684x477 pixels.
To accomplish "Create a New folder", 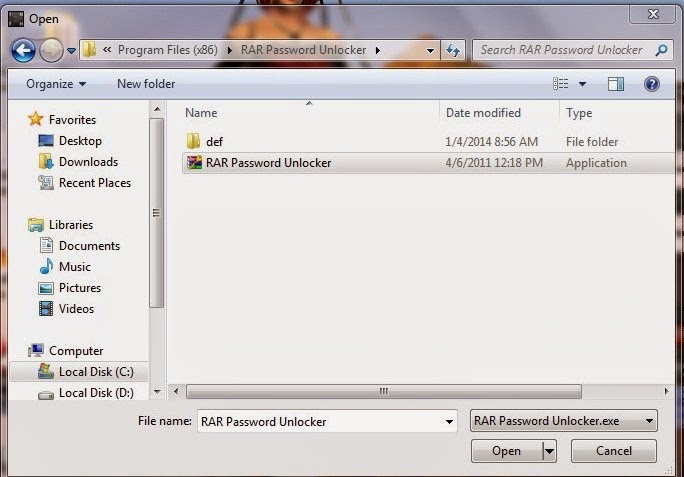I will click(x=146, y=84).
